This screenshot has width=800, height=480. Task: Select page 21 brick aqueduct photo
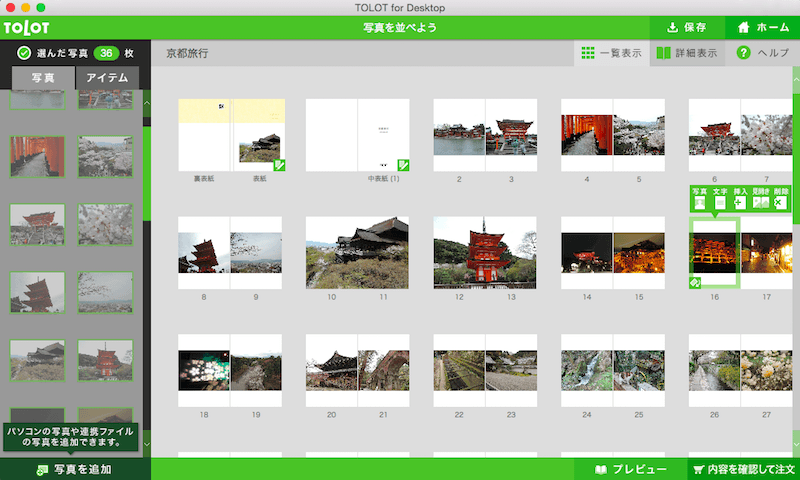384,370
